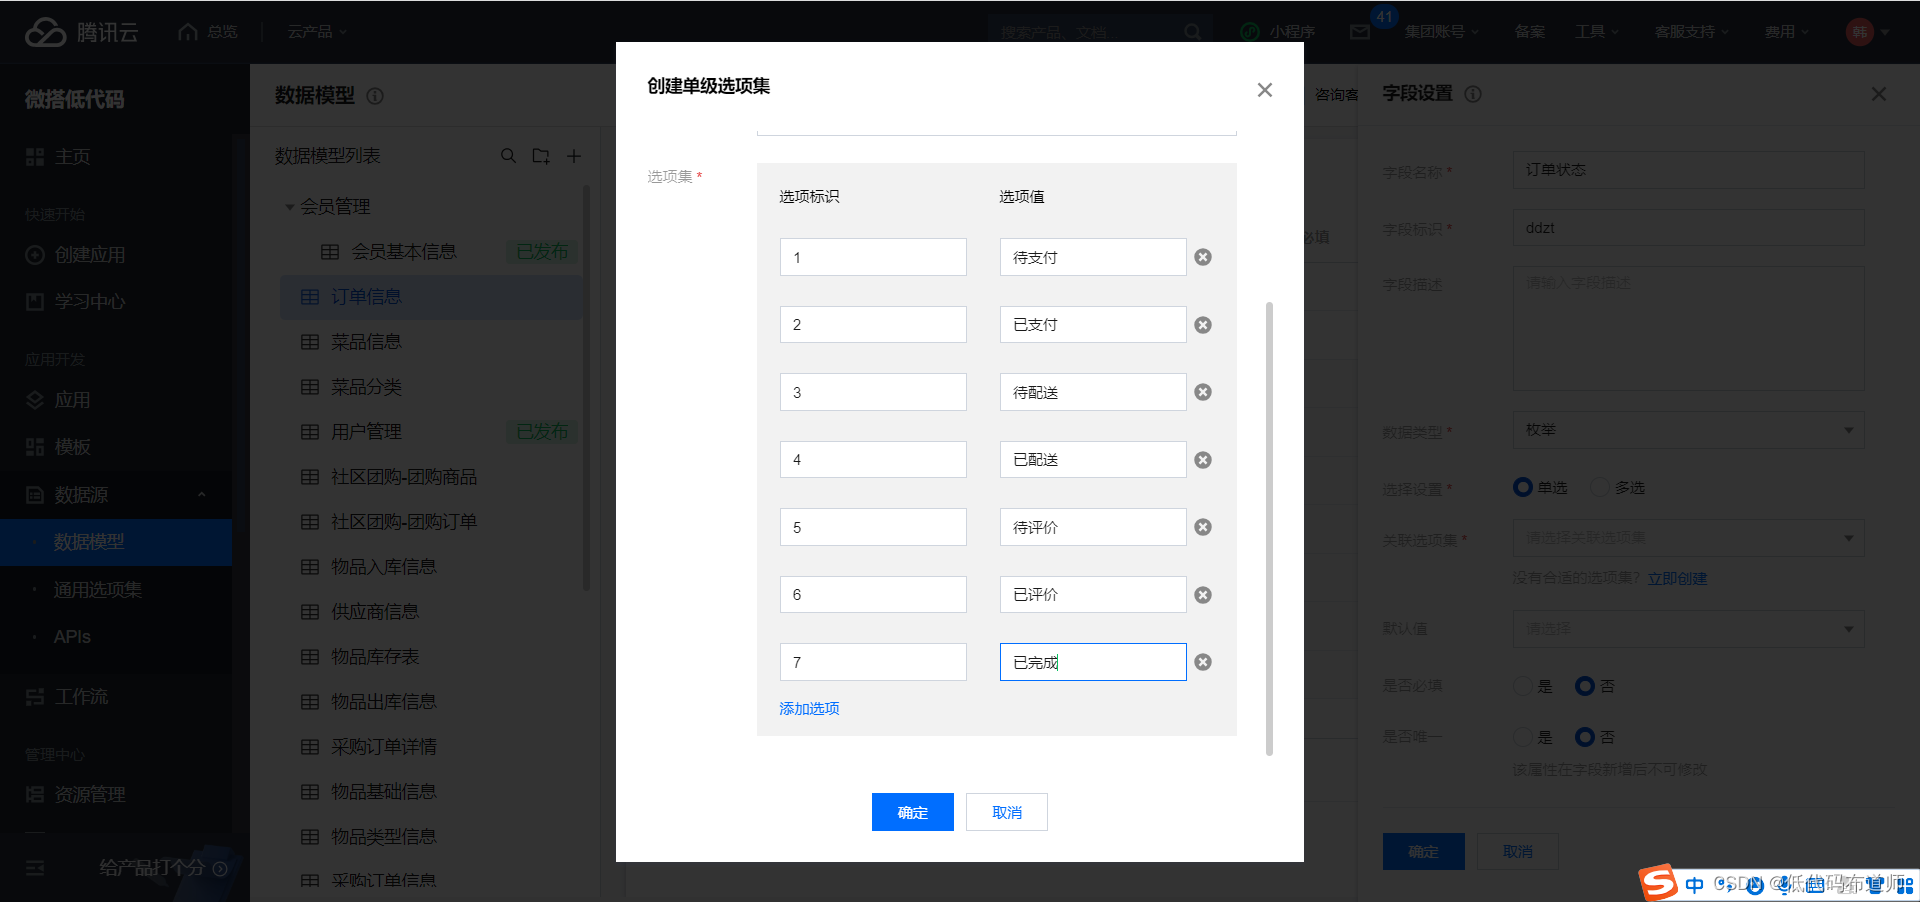Cancel the dialog with 取消
The height and width of the screenshot is (902, 1920).
1007,812
